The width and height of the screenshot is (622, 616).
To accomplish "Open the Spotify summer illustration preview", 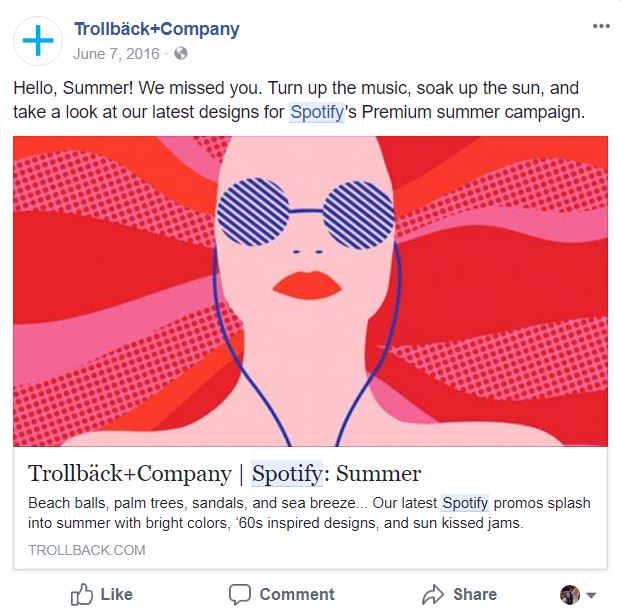I will 310,291.
